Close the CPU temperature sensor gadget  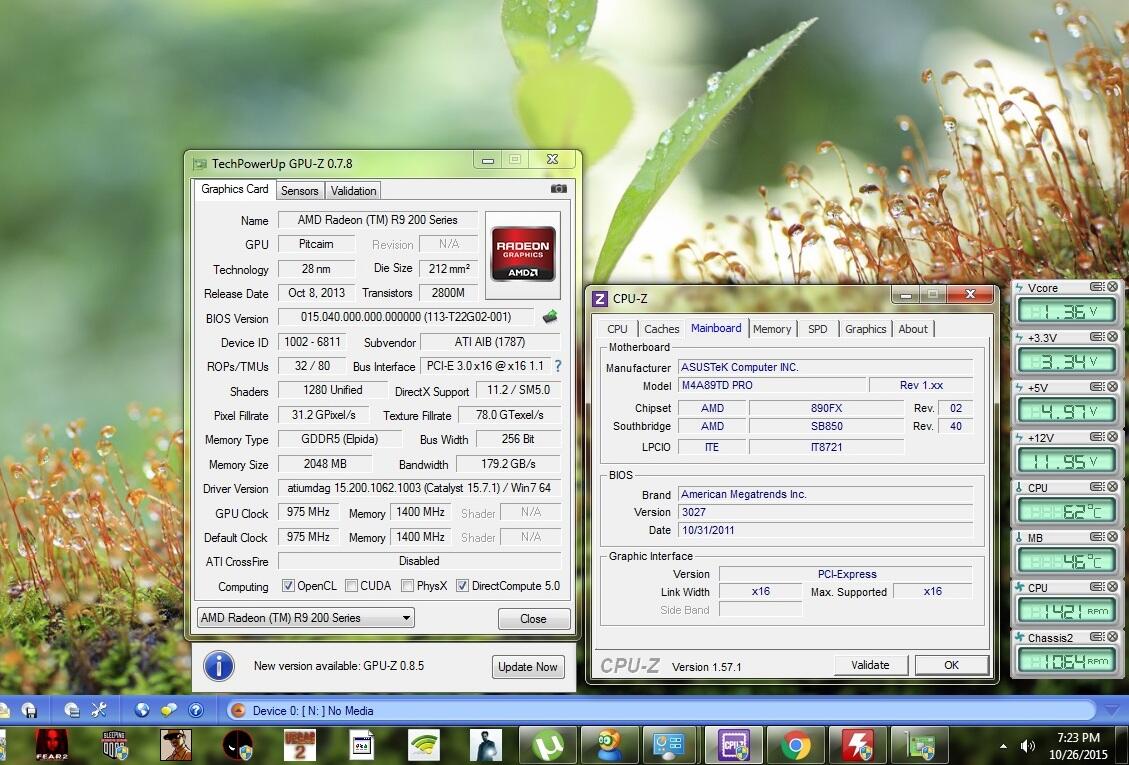(1112, 487)
